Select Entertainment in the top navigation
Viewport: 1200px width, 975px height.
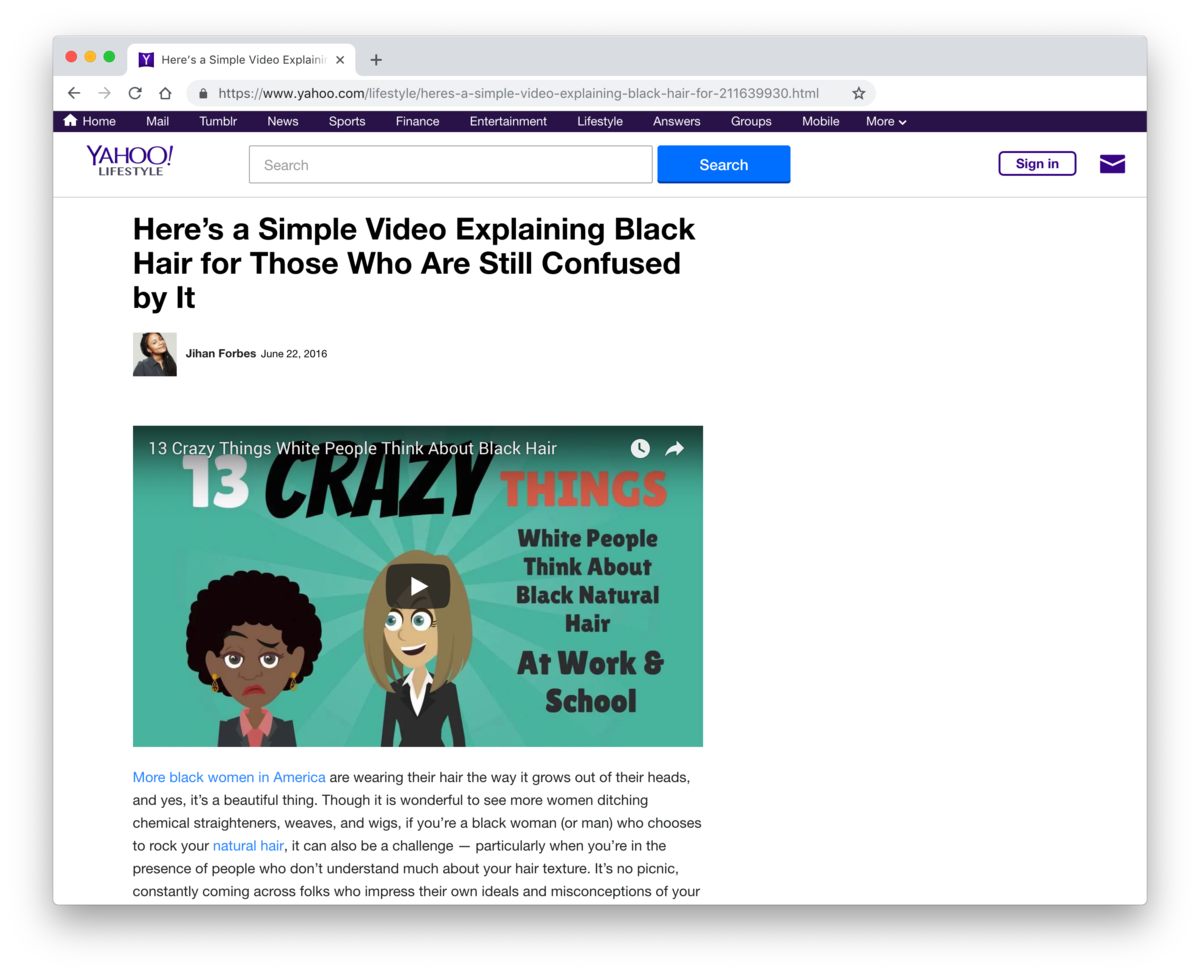pyautogui.click(x=508, y=122)
